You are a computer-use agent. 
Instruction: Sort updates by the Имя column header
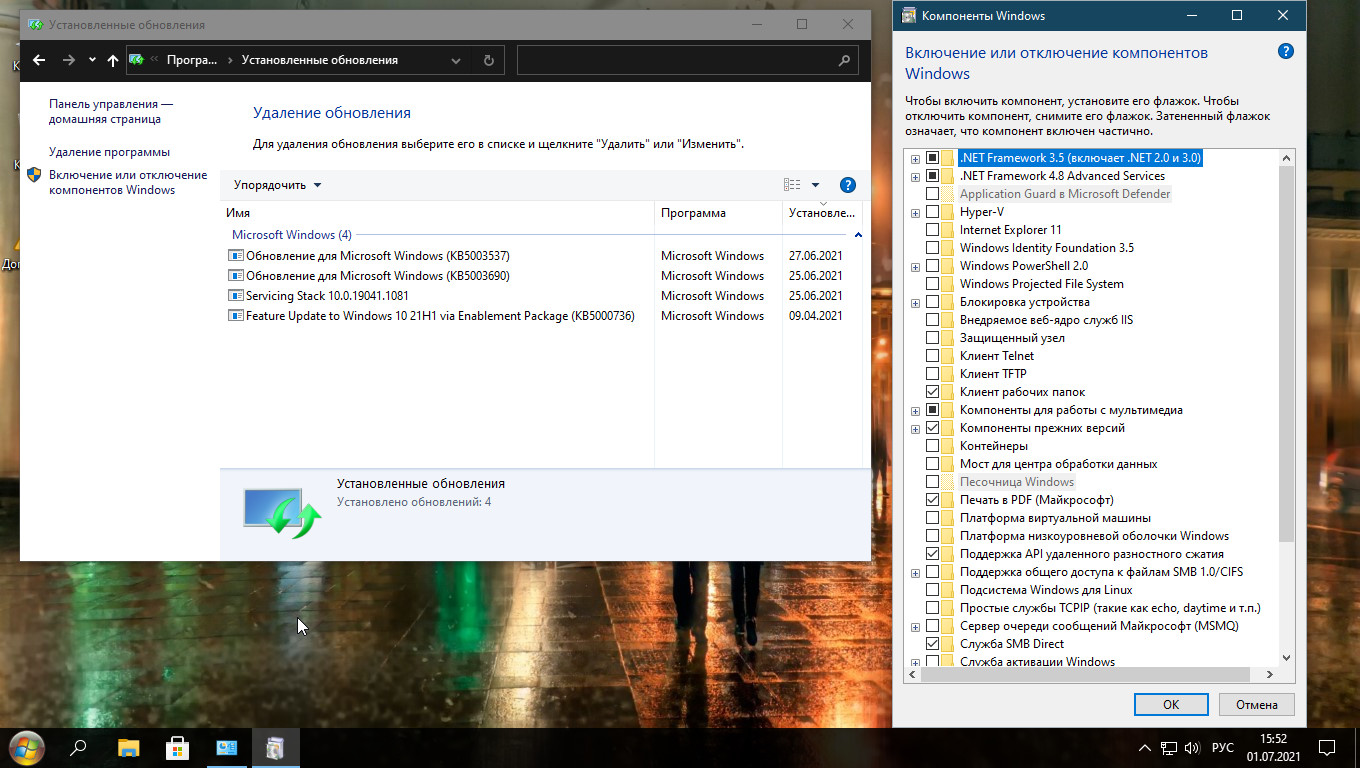pos(238,213)
